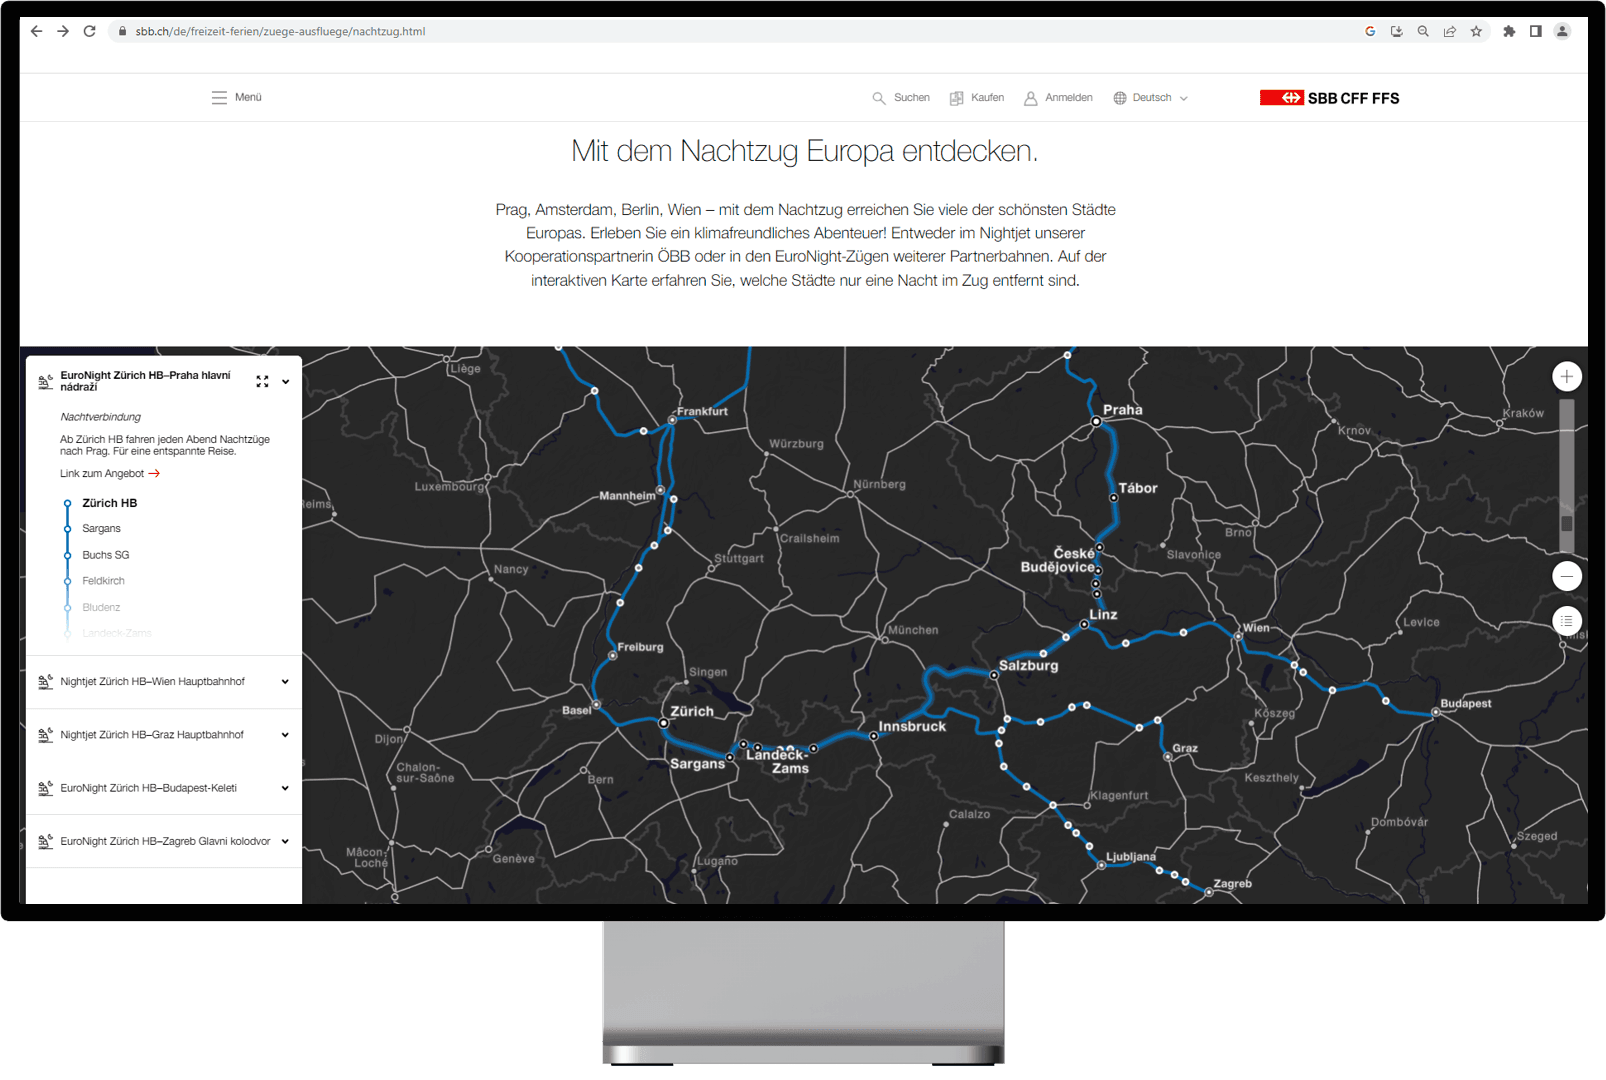Expand Nightjet Zürich HB–Wien Hauptbahnhof
Image resolution: width=1606 pixels, height=1080 pixels.
(164, 682)
